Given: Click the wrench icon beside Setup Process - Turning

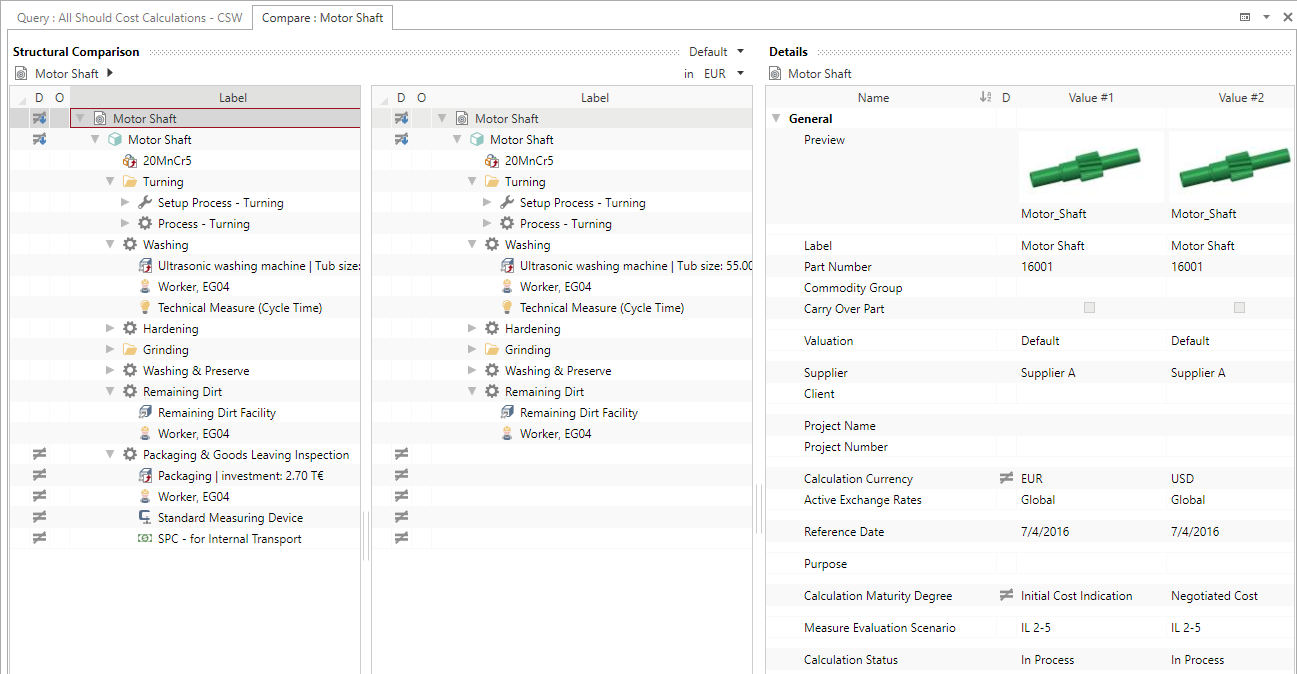Looking at the screenshot, I should (144, 203).
